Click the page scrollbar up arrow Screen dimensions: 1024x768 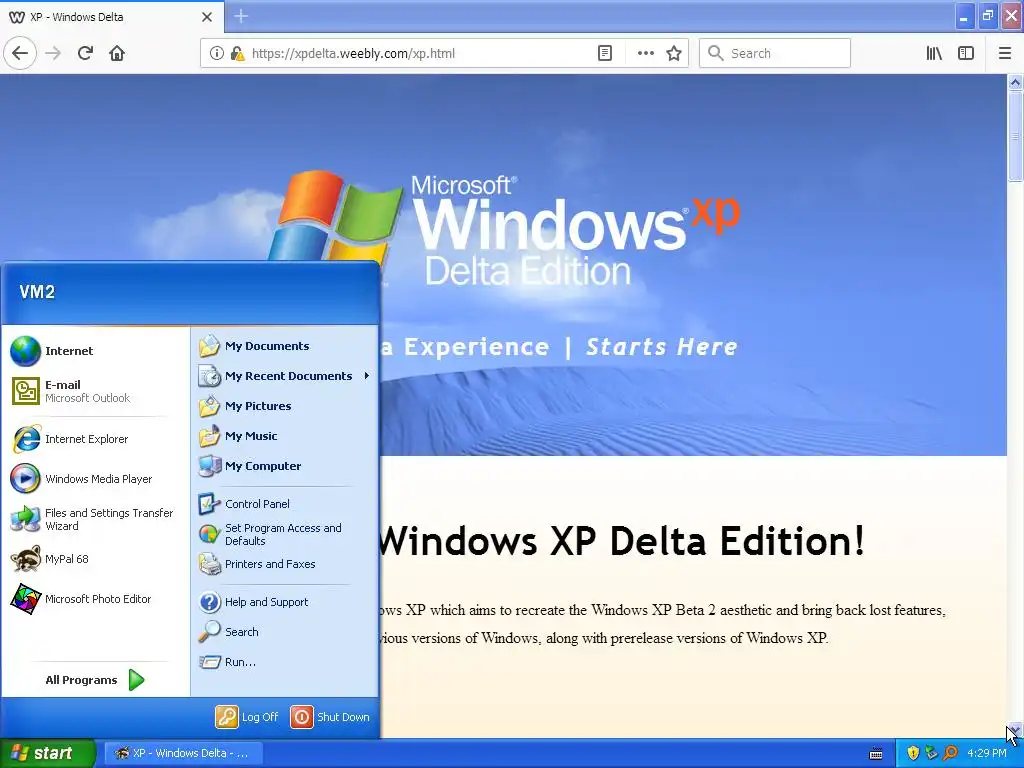pos(1015,82)
